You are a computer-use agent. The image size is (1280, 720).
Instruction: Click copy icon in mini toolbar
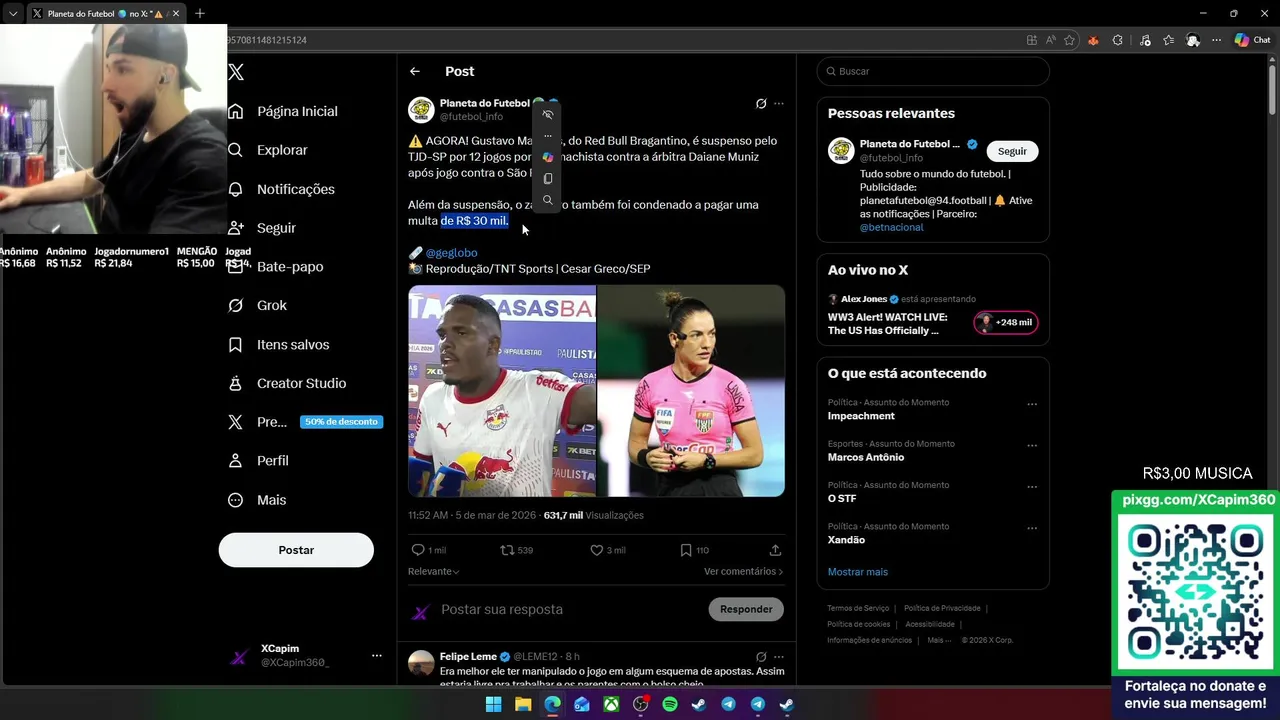pos(547,179)
